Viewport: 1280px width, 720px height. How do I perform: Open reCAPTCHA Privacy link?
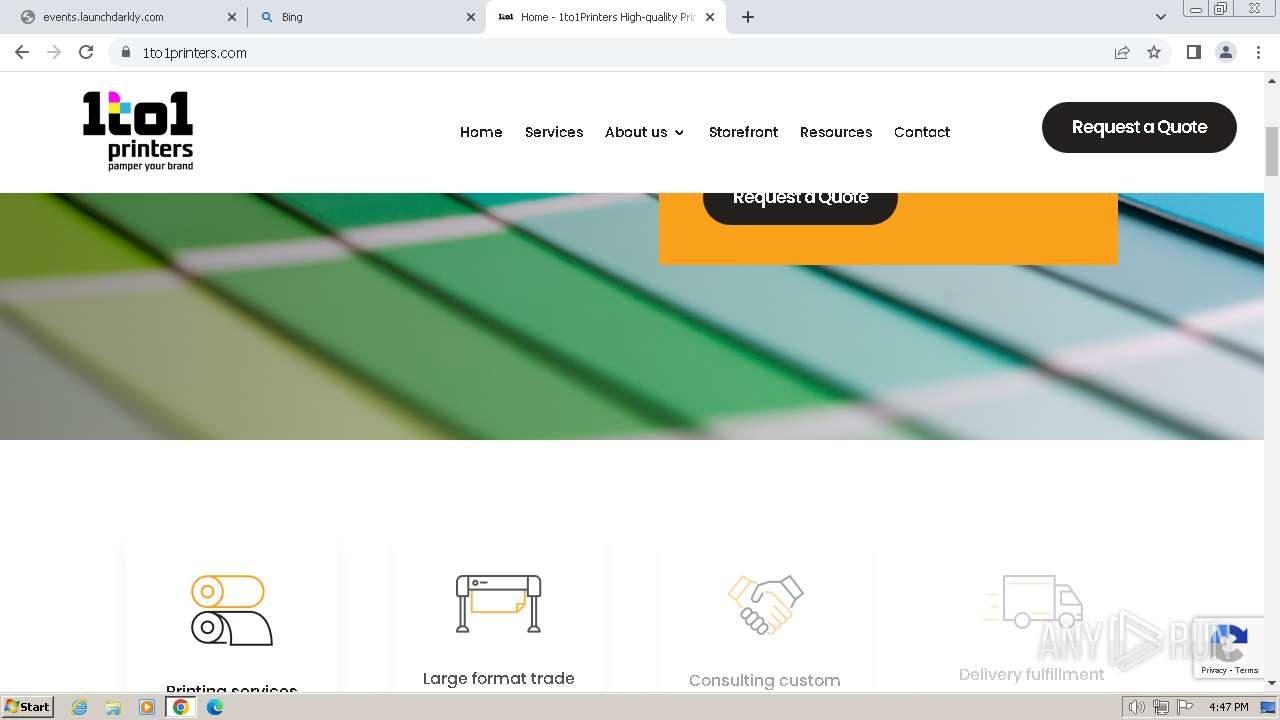tap(1213, 670)
